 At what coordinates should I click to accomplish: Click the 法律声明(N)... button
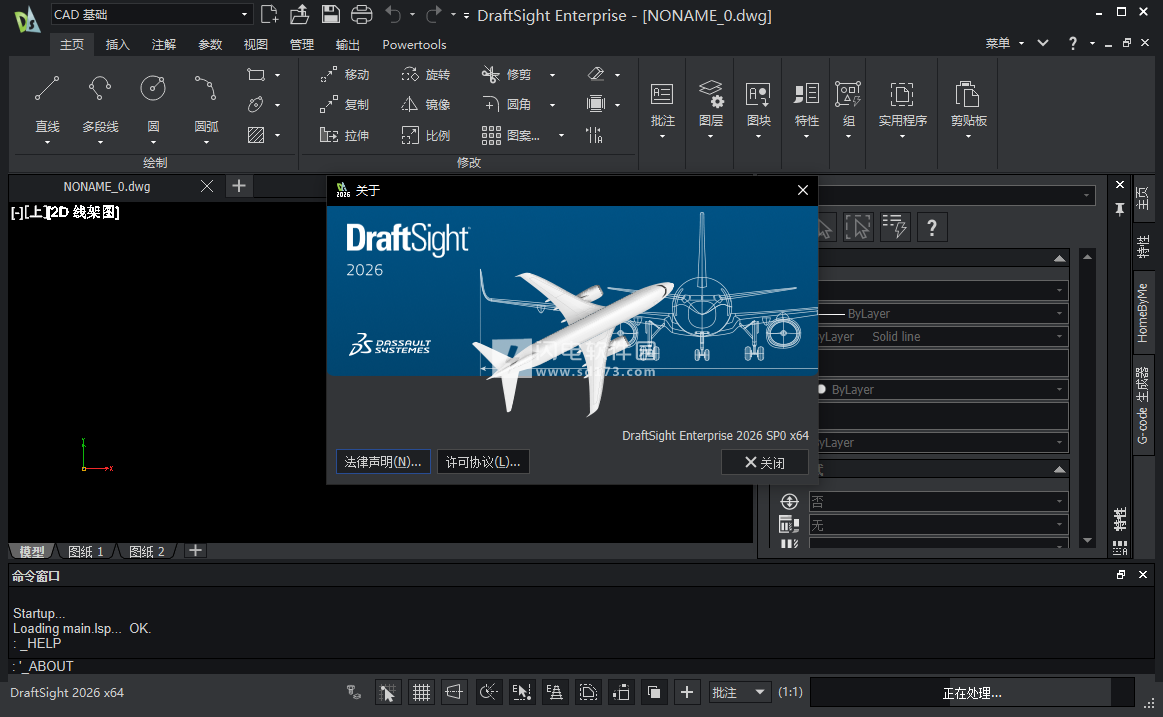(x=383, y=462)
